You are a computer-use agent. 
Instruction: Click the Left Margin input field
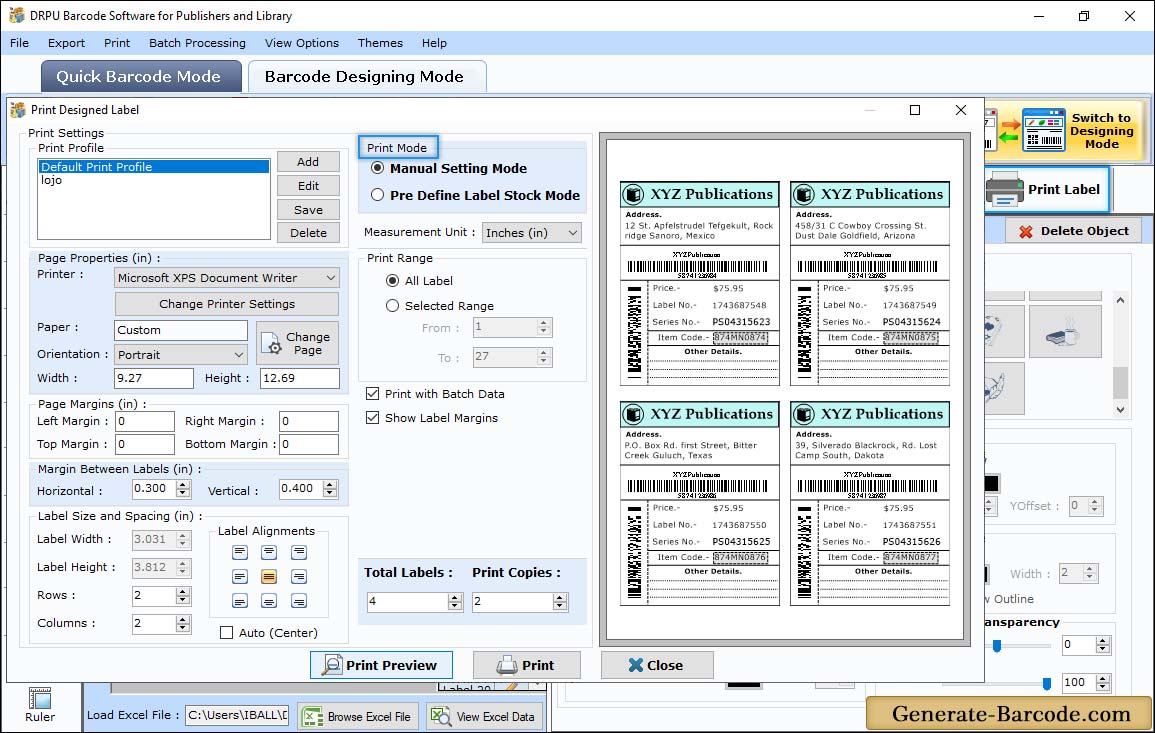[145, 421]
